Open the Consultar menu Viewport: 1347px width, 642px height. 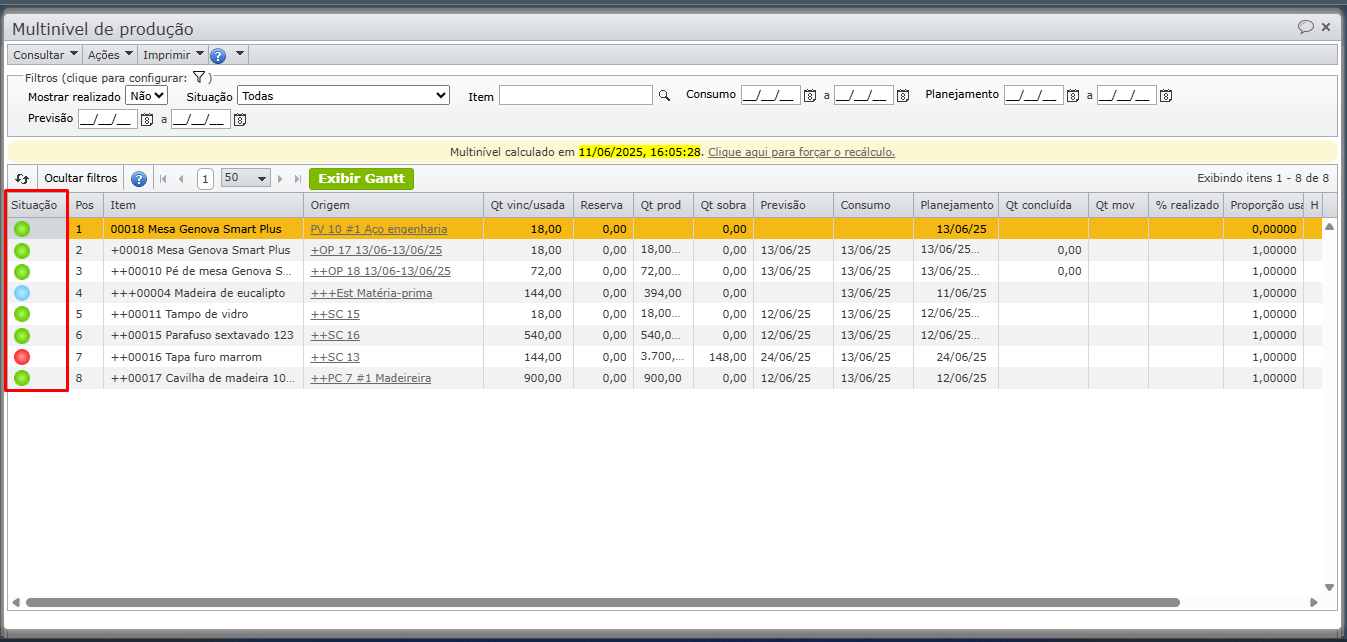click(45, 55)
